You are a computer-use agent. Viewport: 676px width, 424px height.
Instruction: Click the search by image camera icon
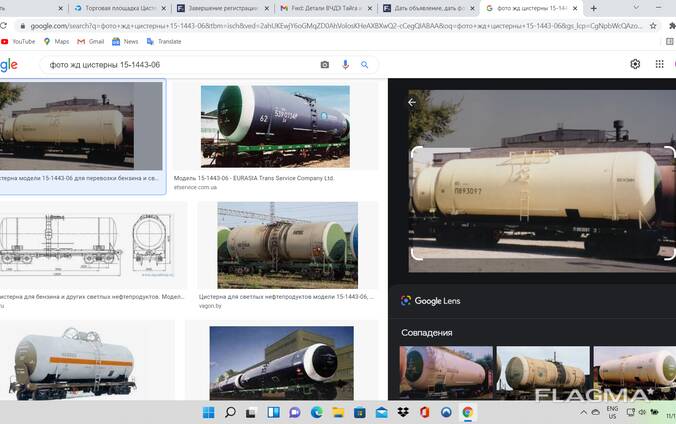(325, 65)
